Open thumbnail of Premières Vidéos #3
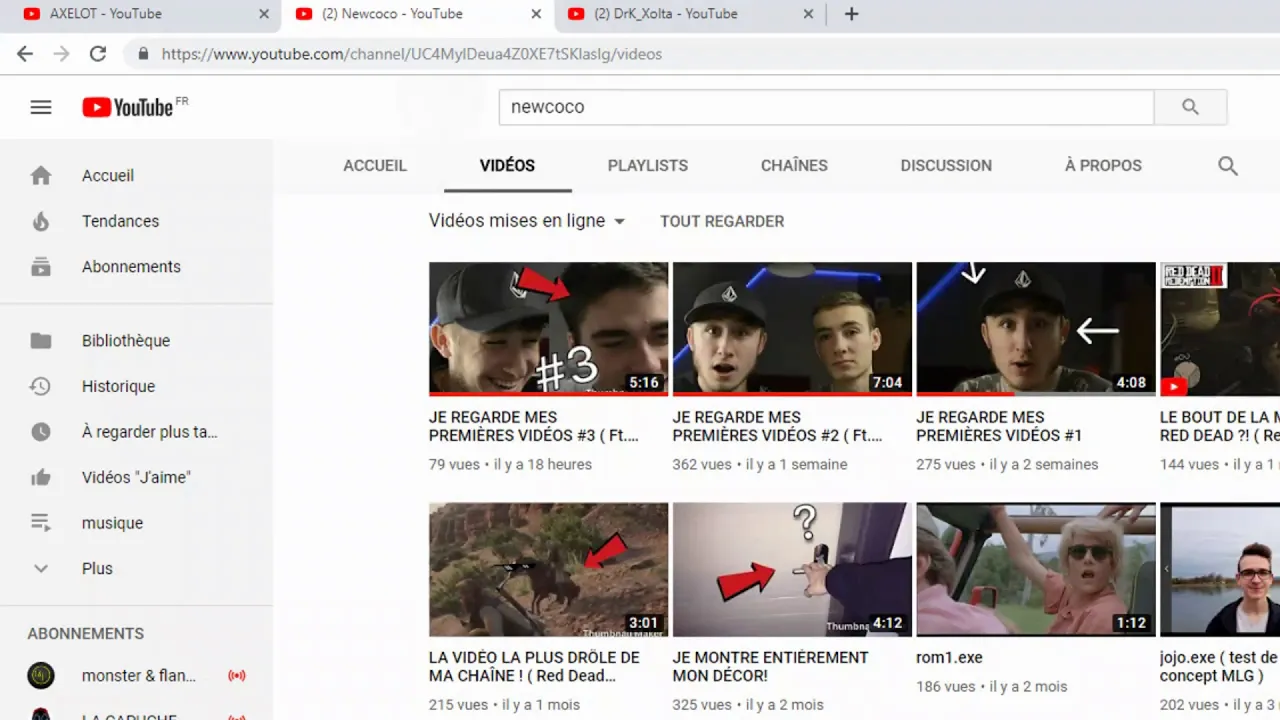1280x720 pixels. [x=548, y=329]
